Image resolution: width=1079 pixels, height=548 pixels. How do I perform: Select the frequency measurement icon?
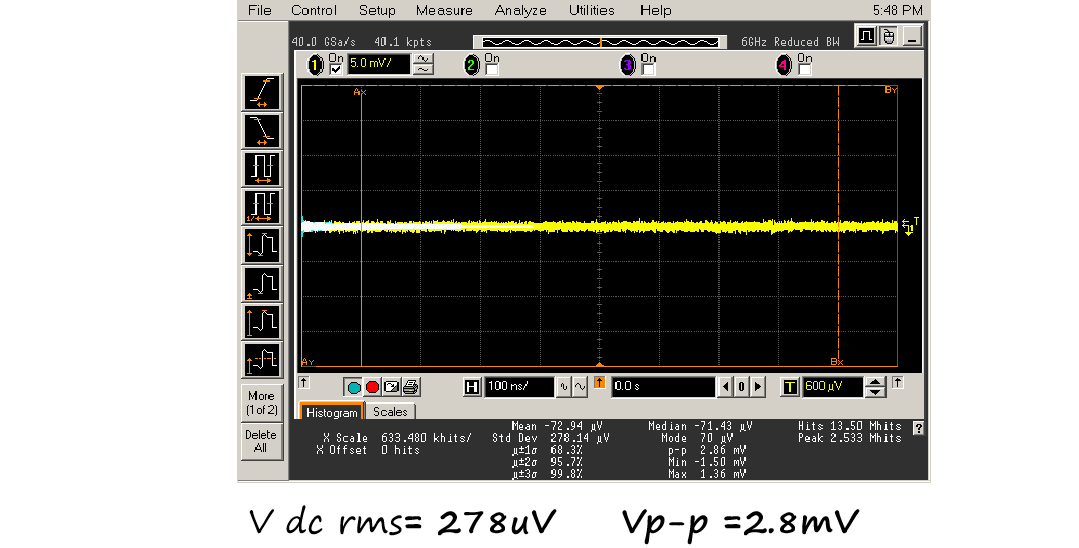(x=262, y=208)
